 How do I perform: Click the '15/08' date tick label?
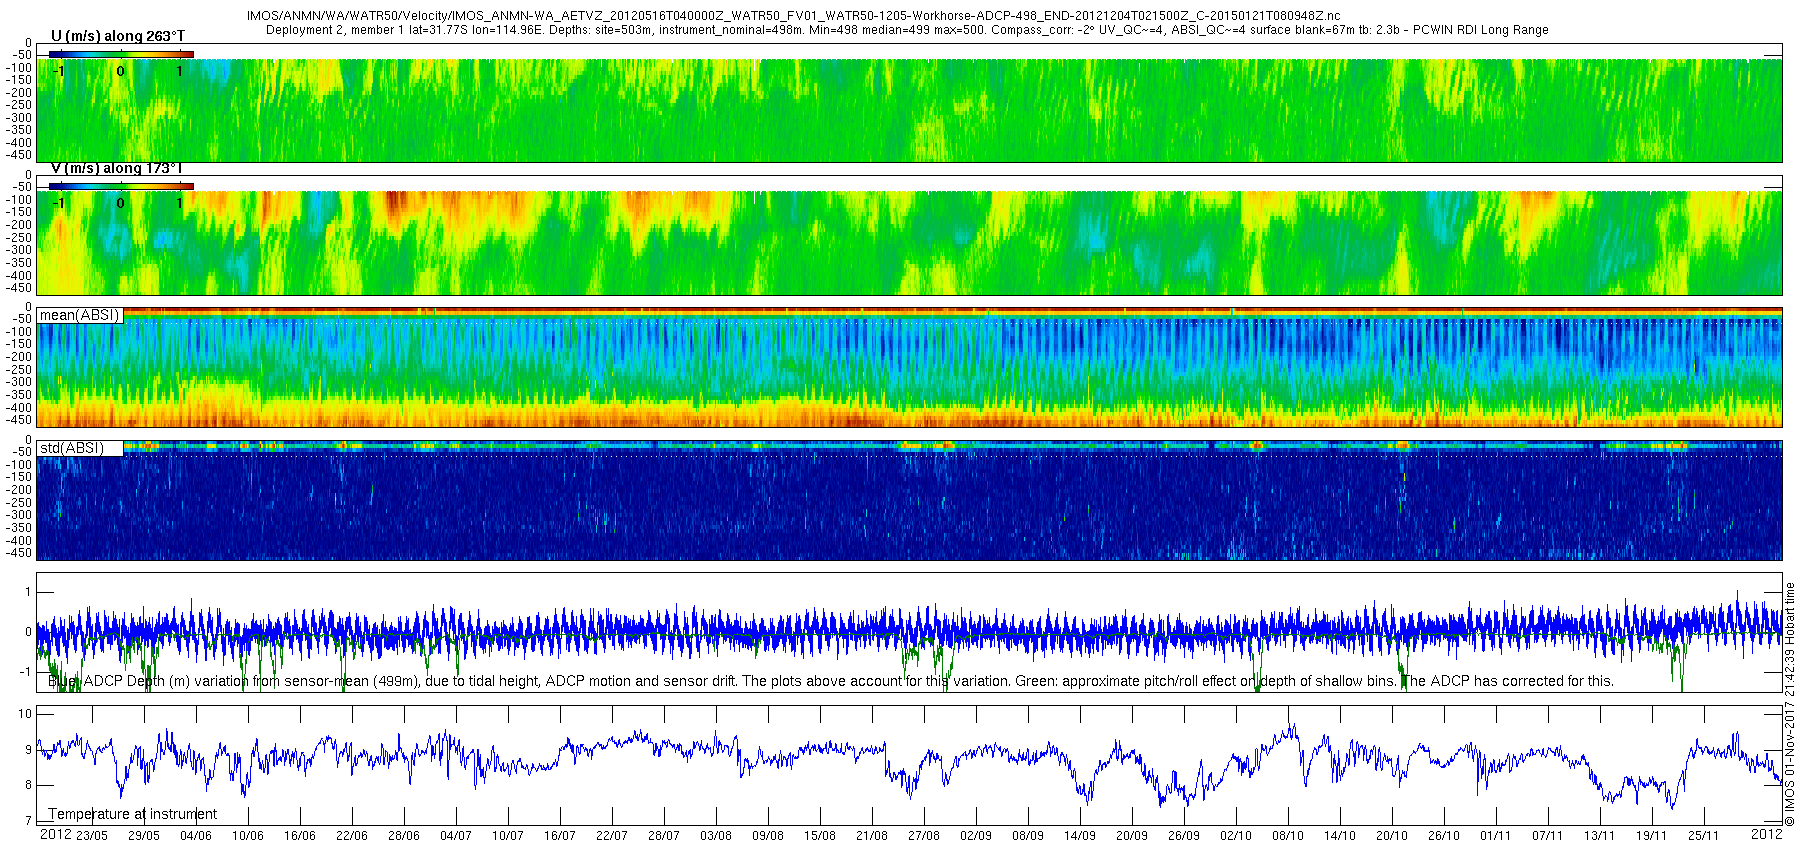pyautogui.click(x=820, y=836)
